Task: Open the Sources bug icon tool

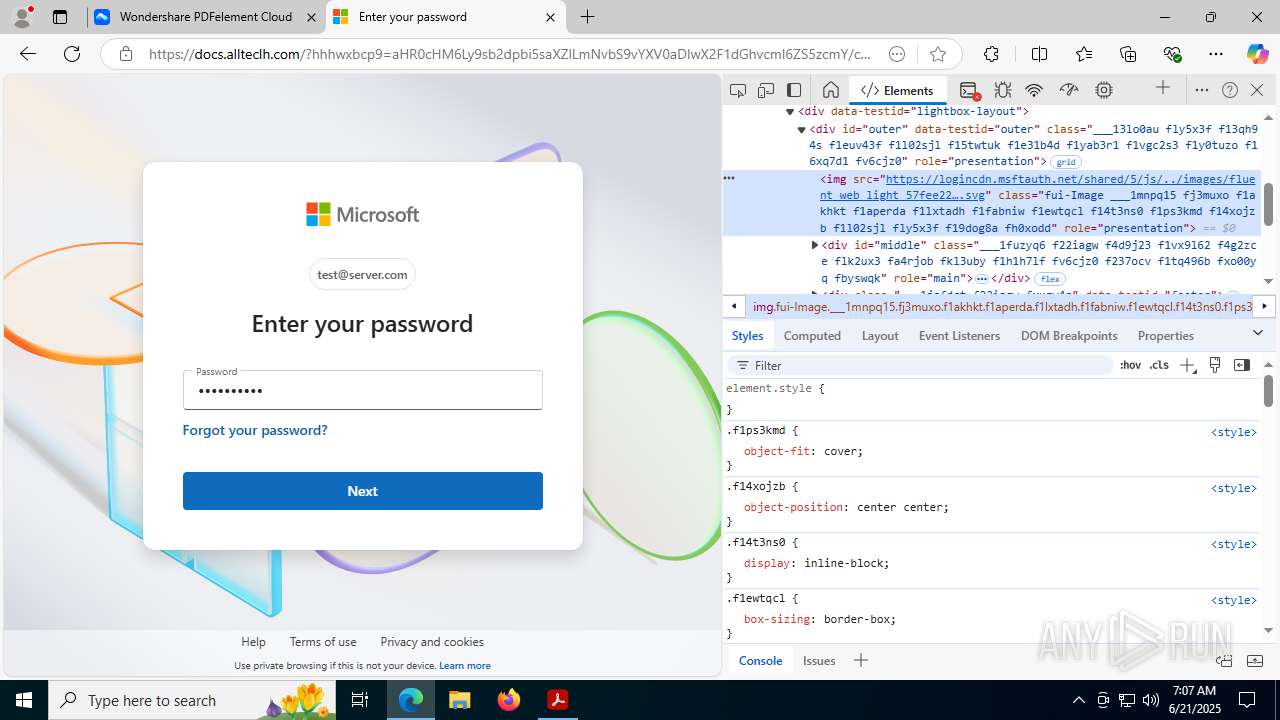Action: tap(1003, 90)
